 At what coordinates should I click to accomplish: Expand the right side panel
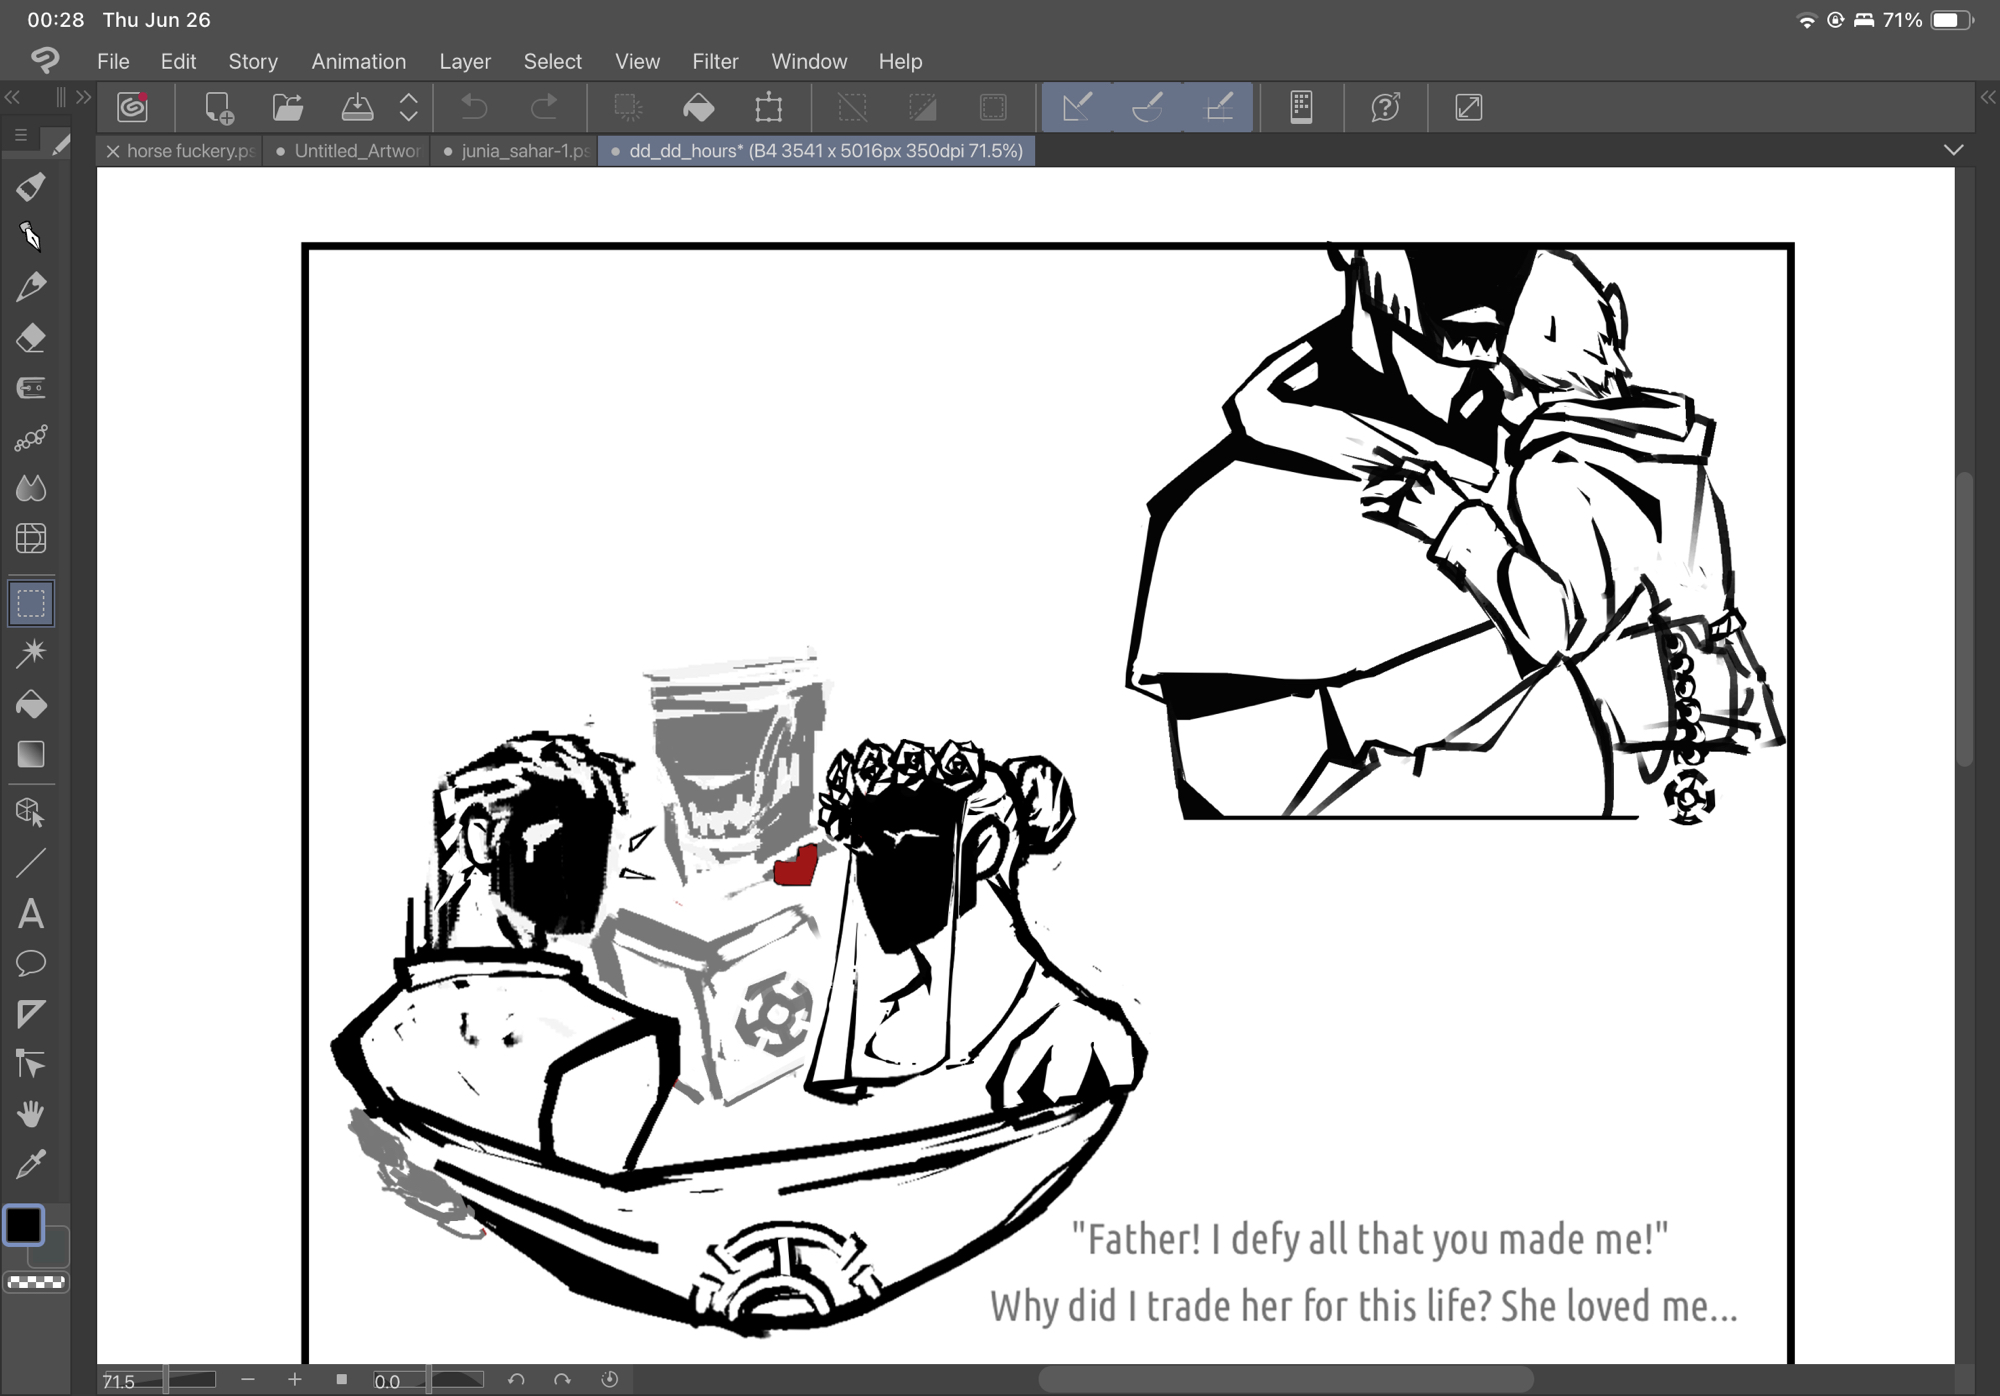(x=1987, y=97)
